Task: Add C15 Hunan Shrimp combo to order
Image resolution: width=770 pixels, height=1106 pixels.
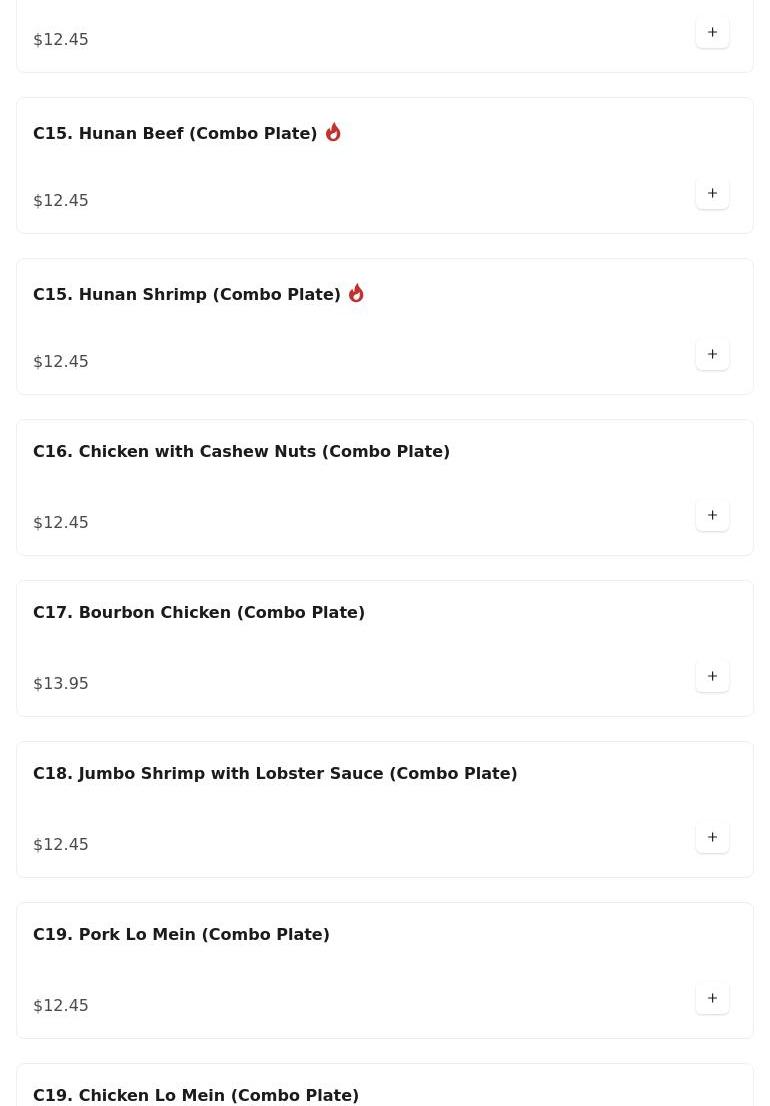Action: [712, 354]
